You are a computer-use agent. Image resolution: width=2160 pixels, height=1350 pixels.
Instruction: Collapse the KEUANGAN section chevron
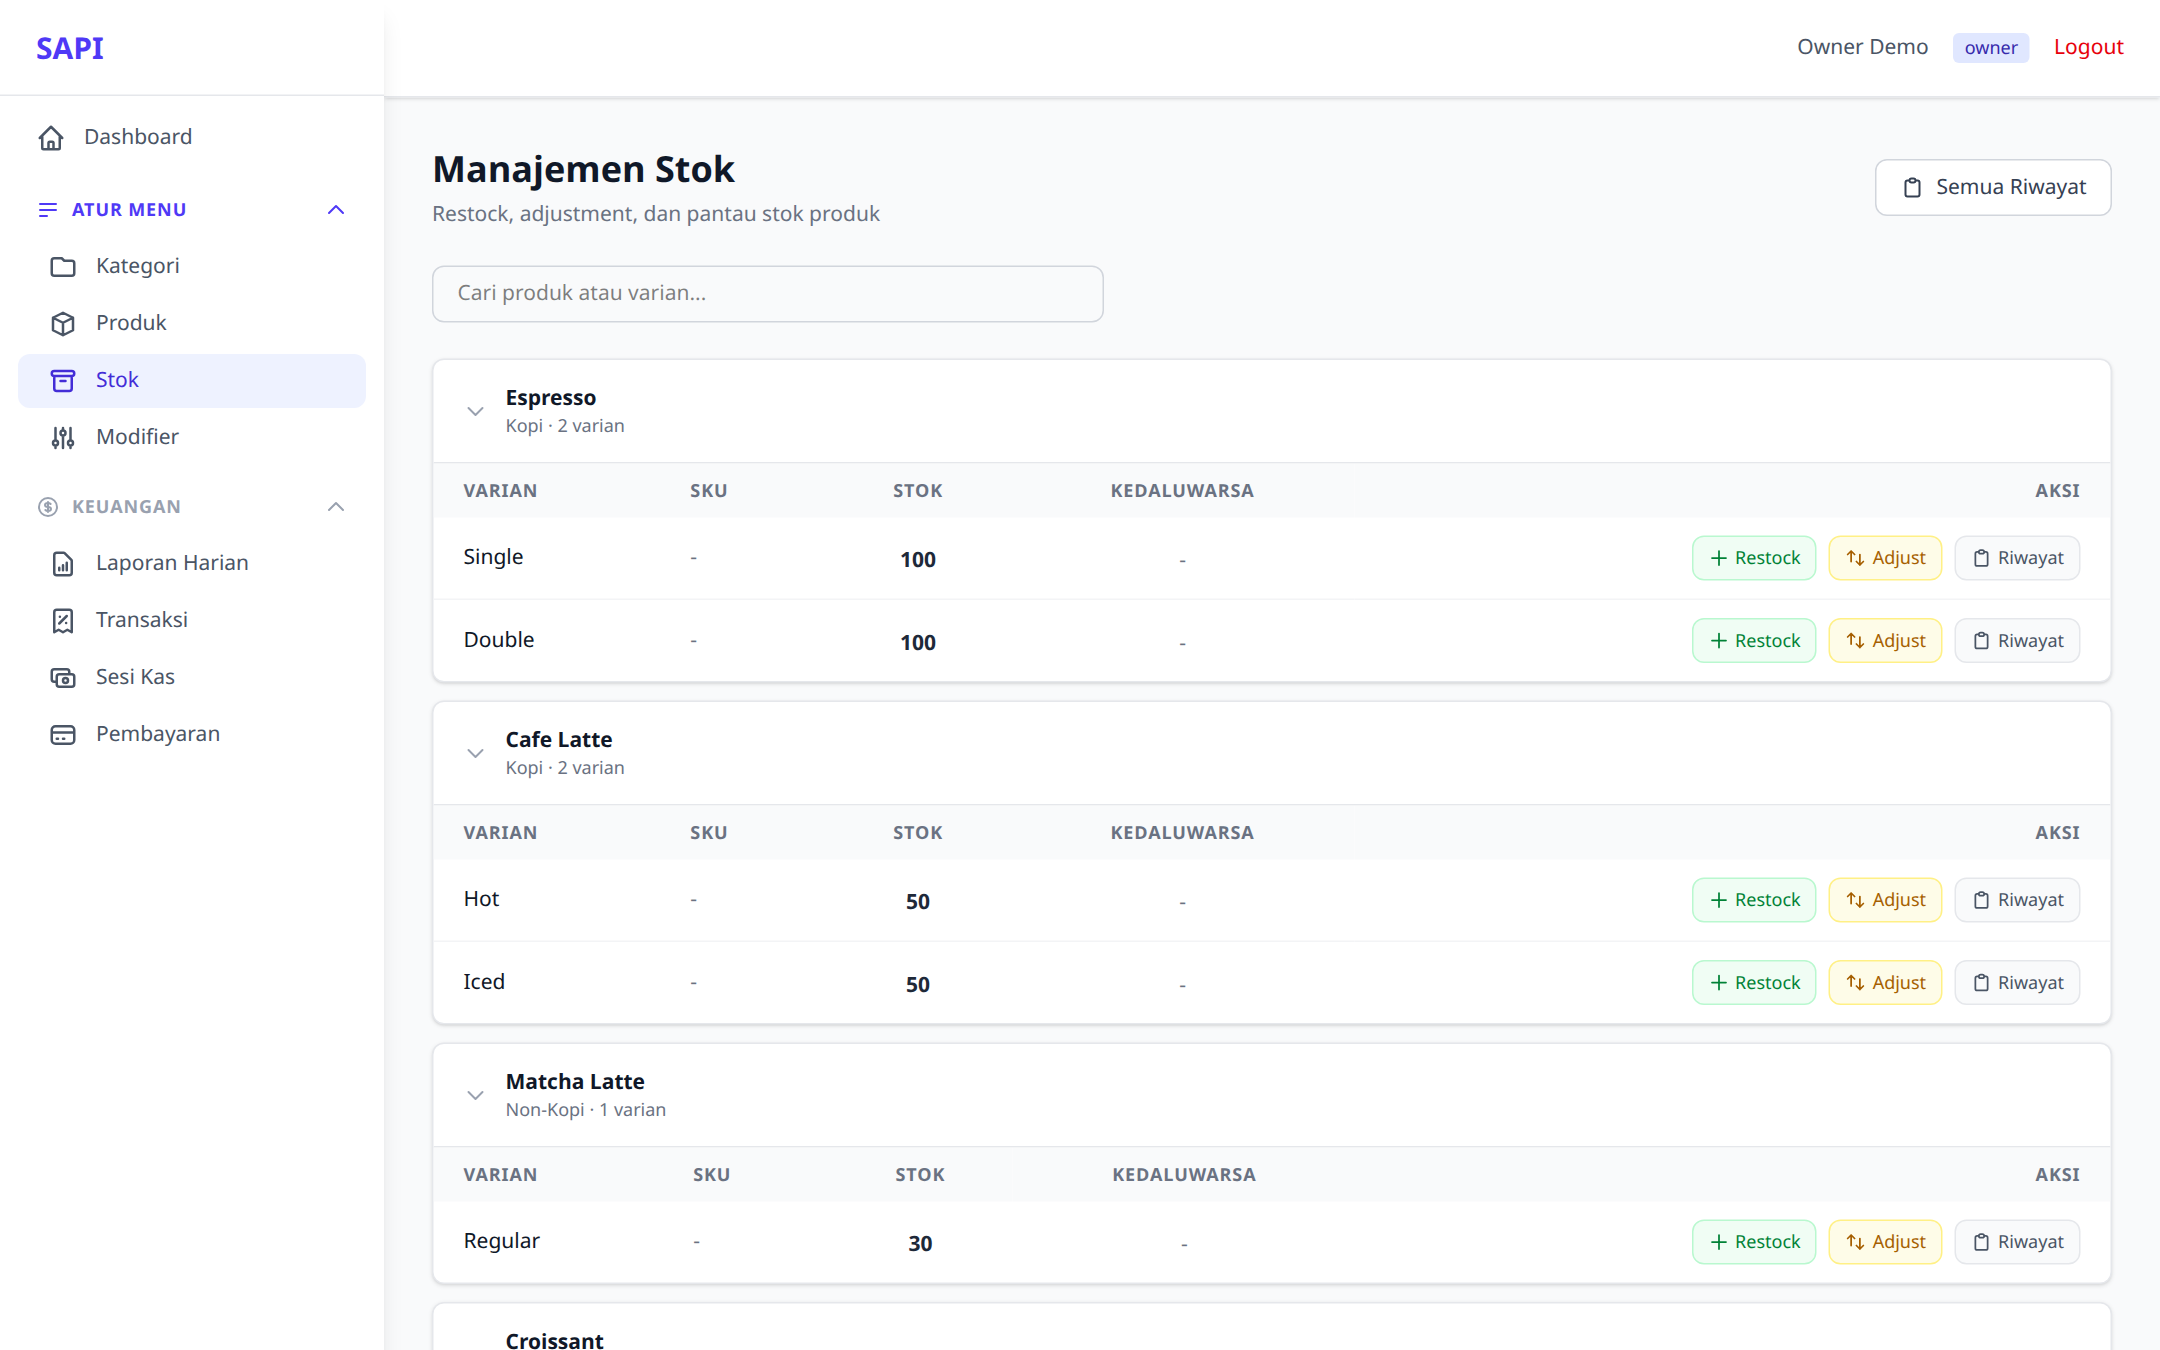336,507
